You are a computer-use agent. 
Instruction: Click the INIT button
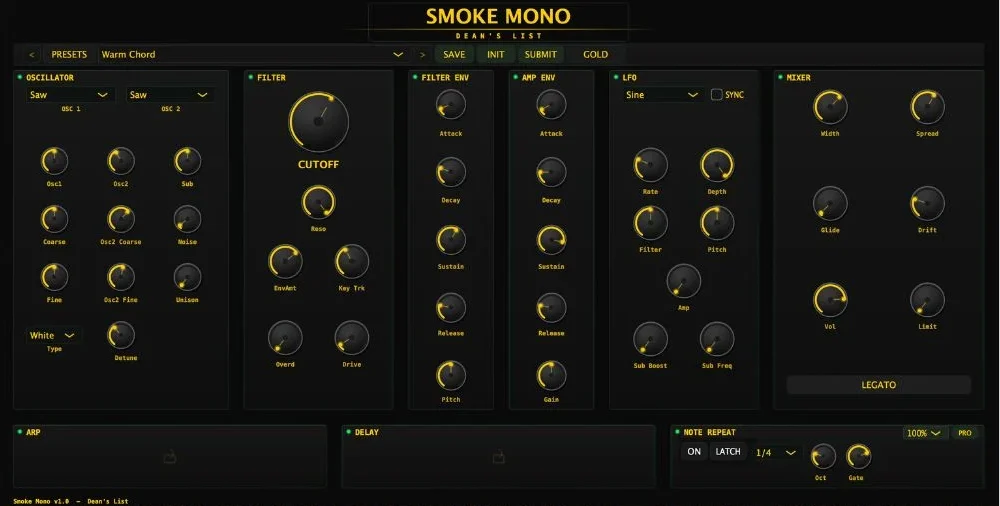click(496, 55)
